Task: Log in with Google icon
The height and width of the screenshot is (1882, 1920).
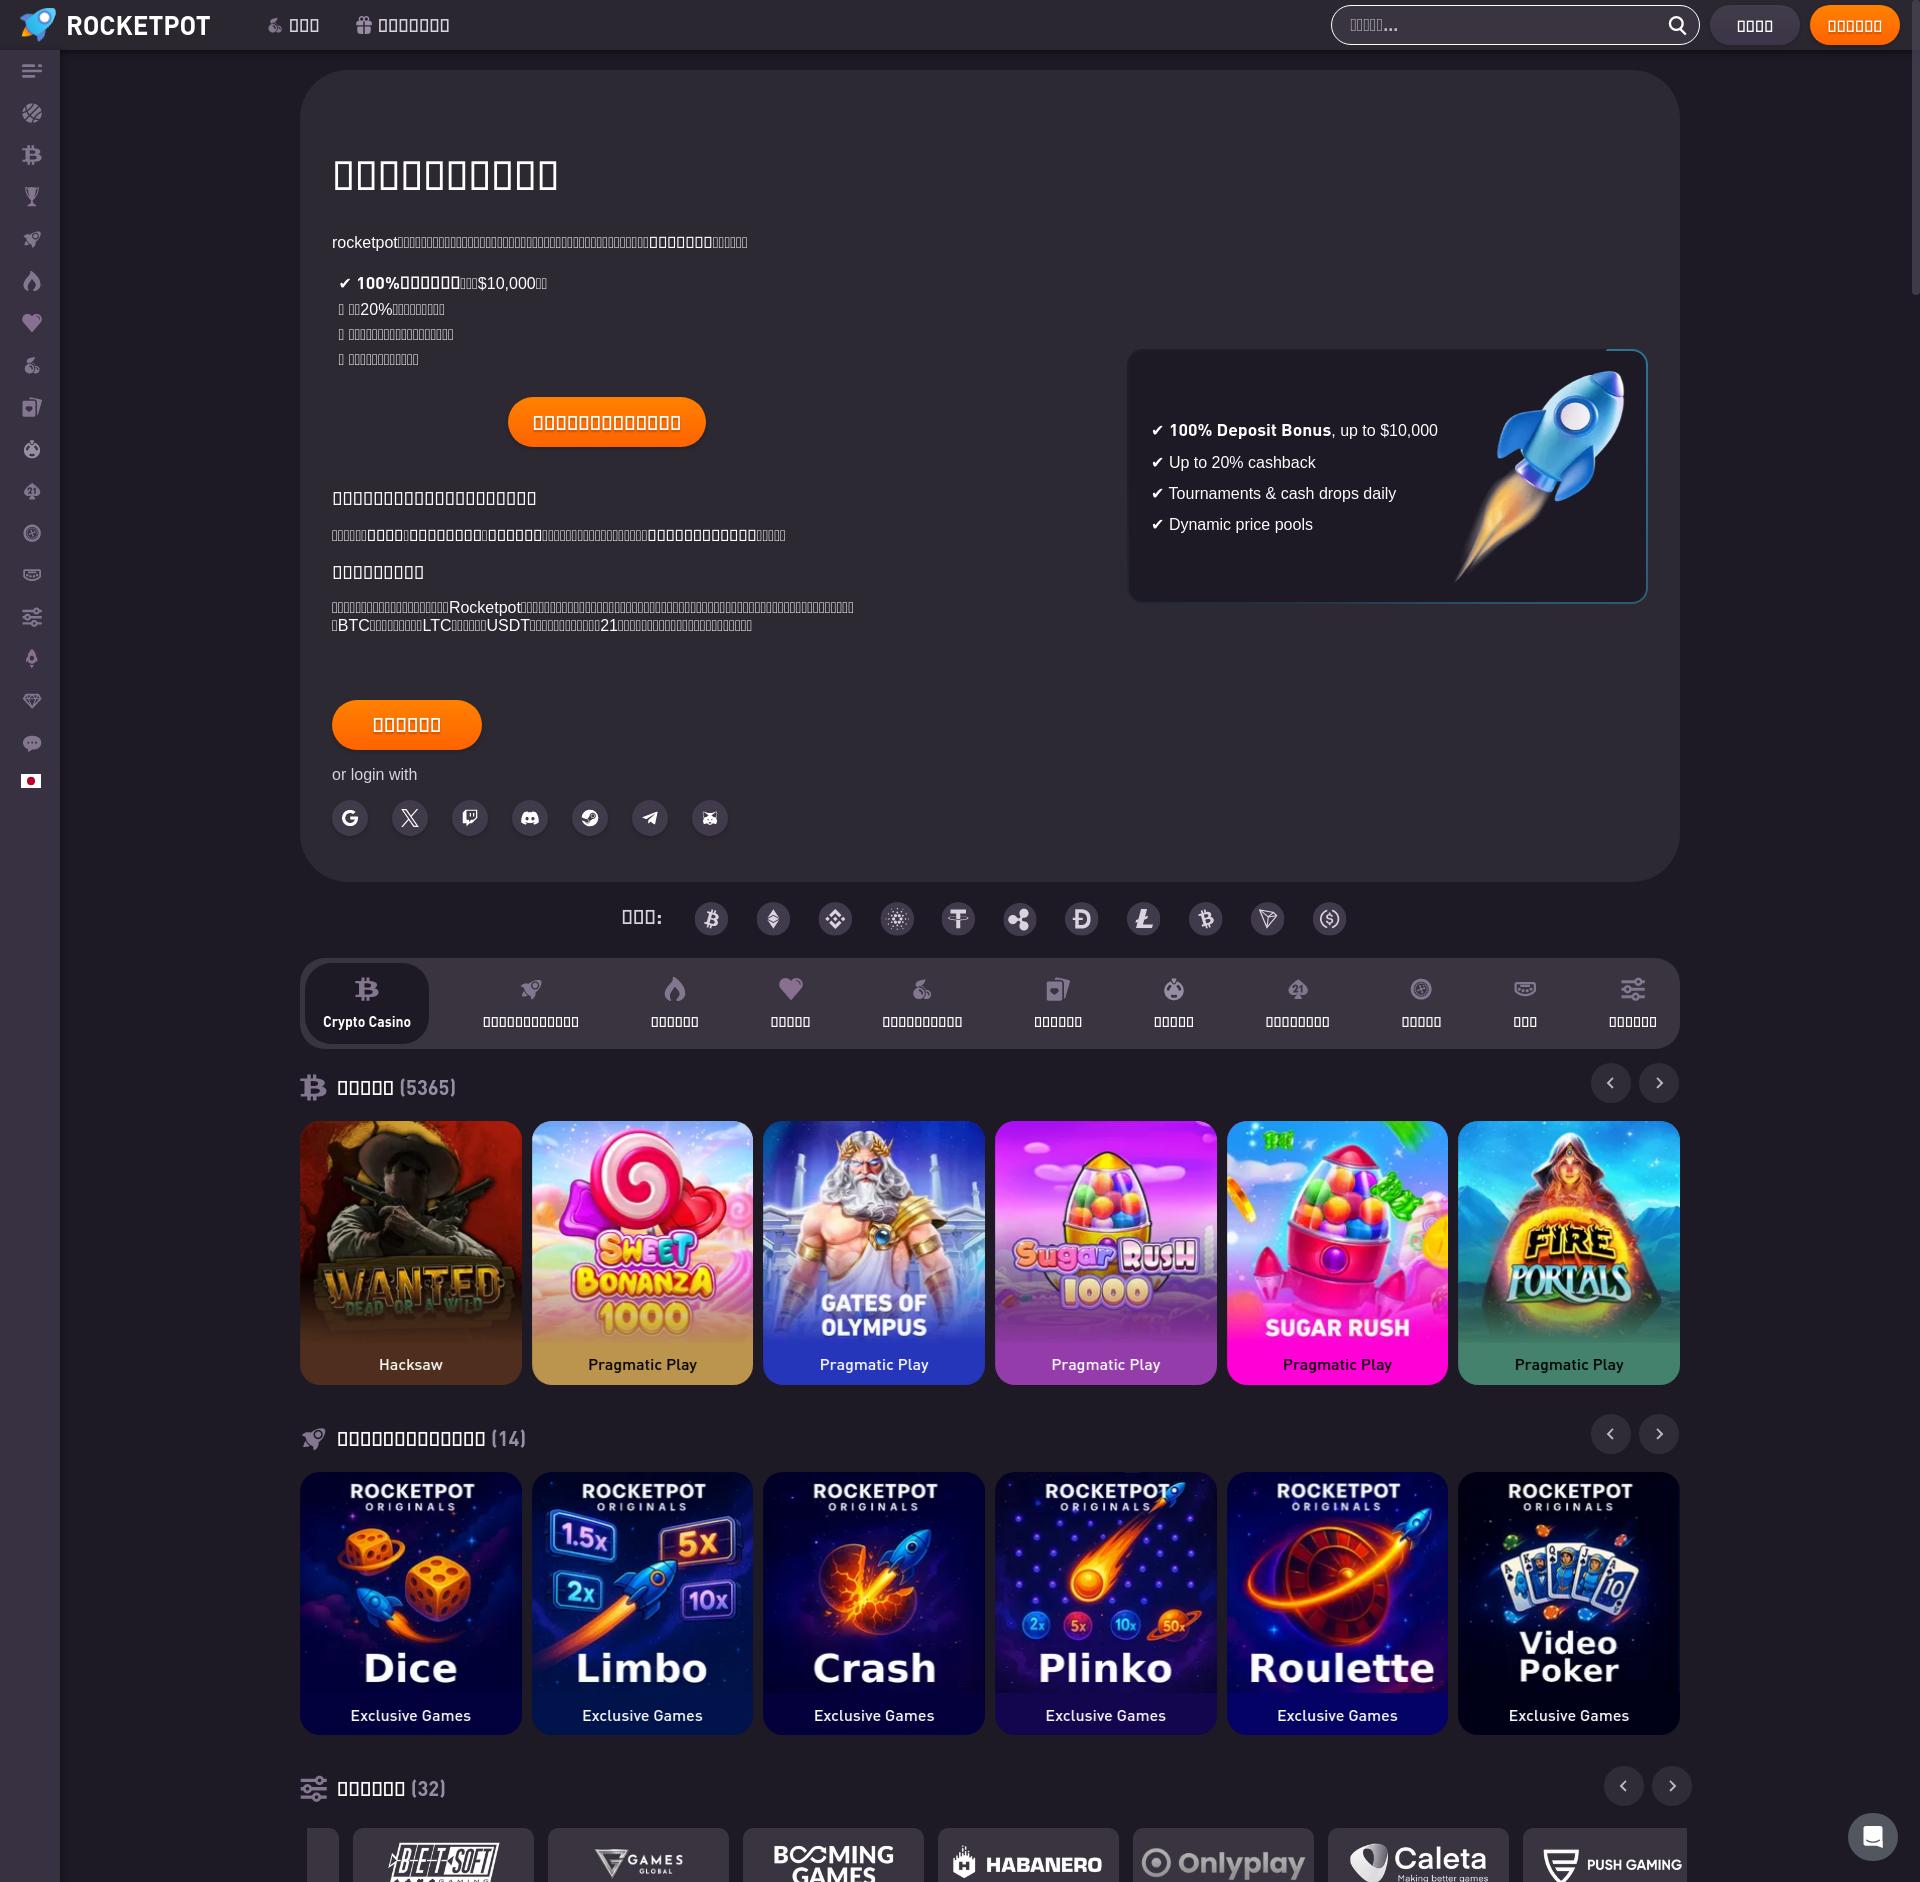Action: point(350,818)
